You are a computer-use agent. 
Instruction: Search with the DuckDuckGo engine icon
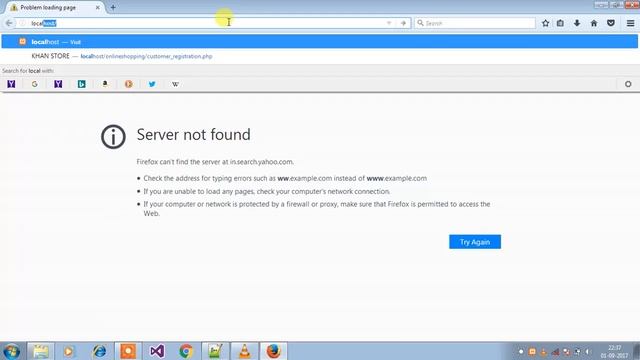[129, 84]
